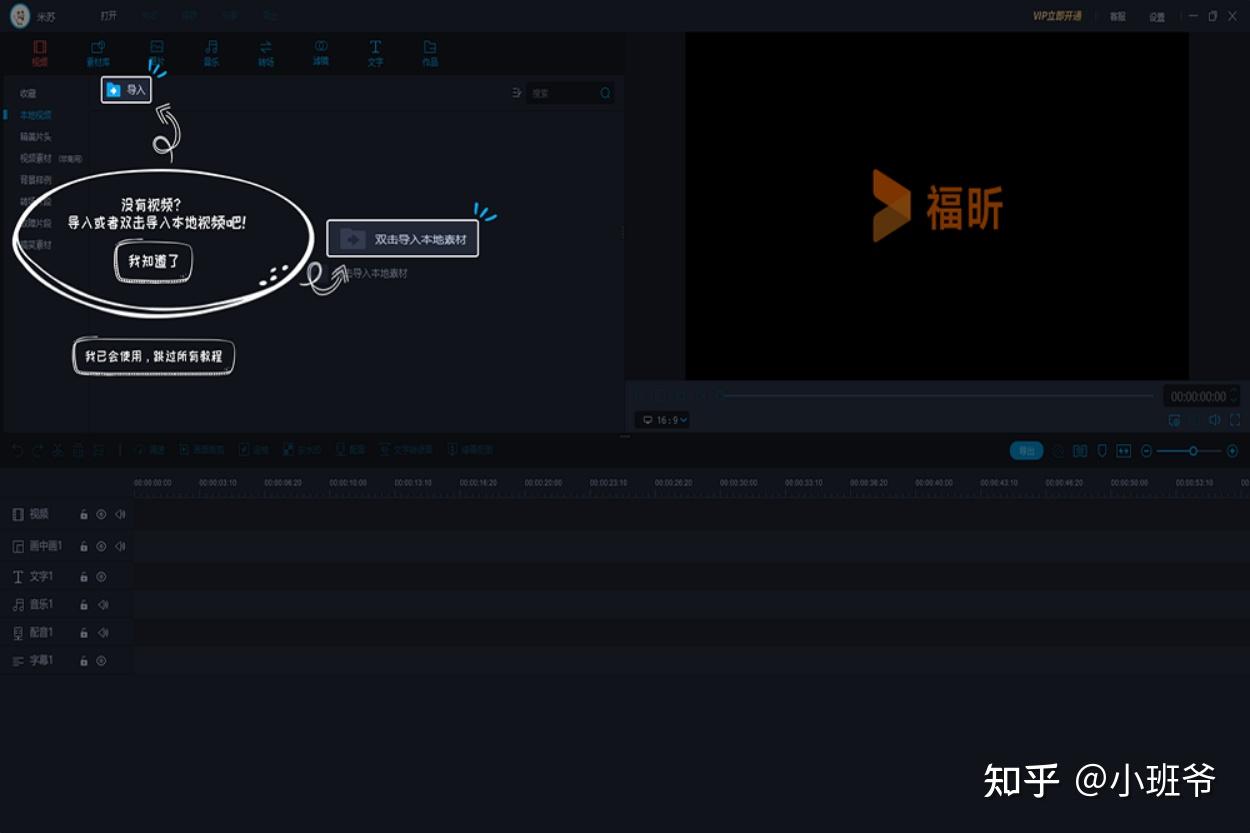This screenshot has width=1250, height=833.
Task: Mute the 视频 track audio
Action: point(120,515)
